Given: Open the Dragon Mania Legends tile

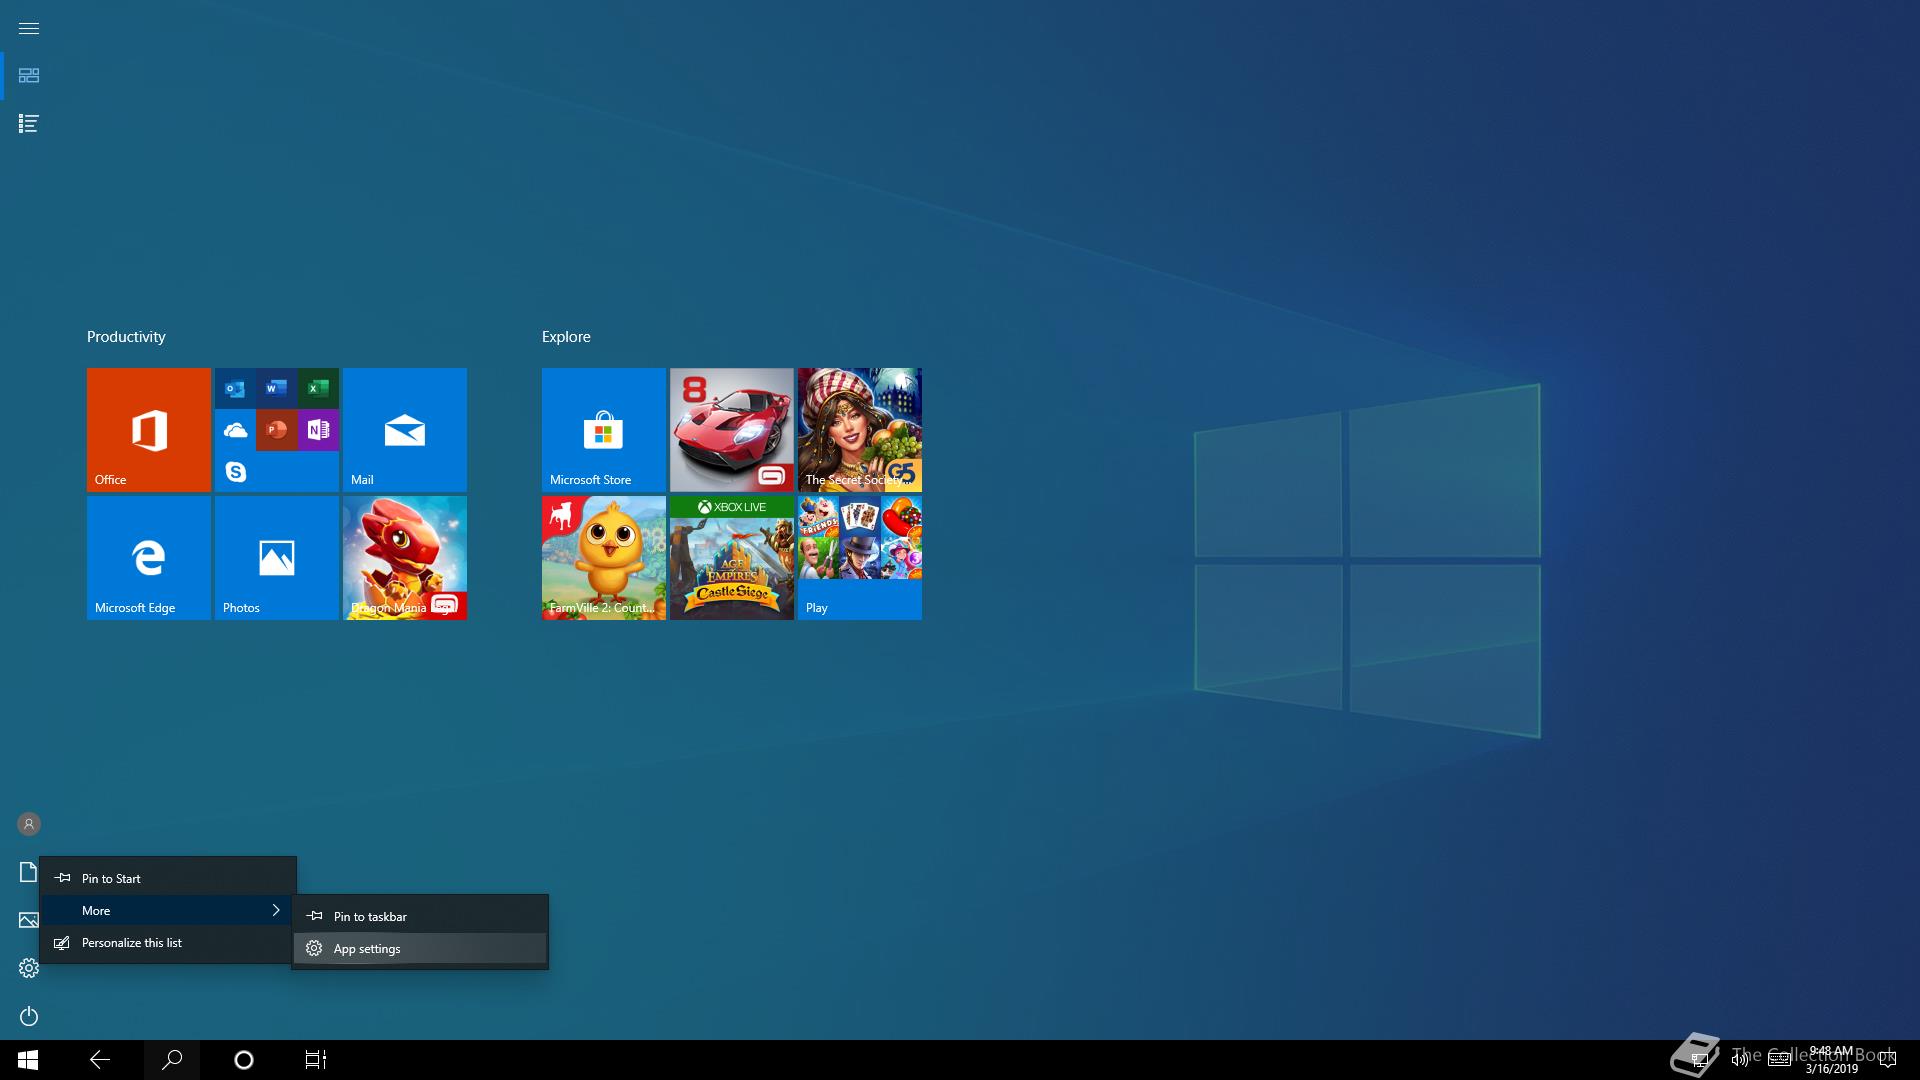Looking at the screenshot, I should point(405,558).
